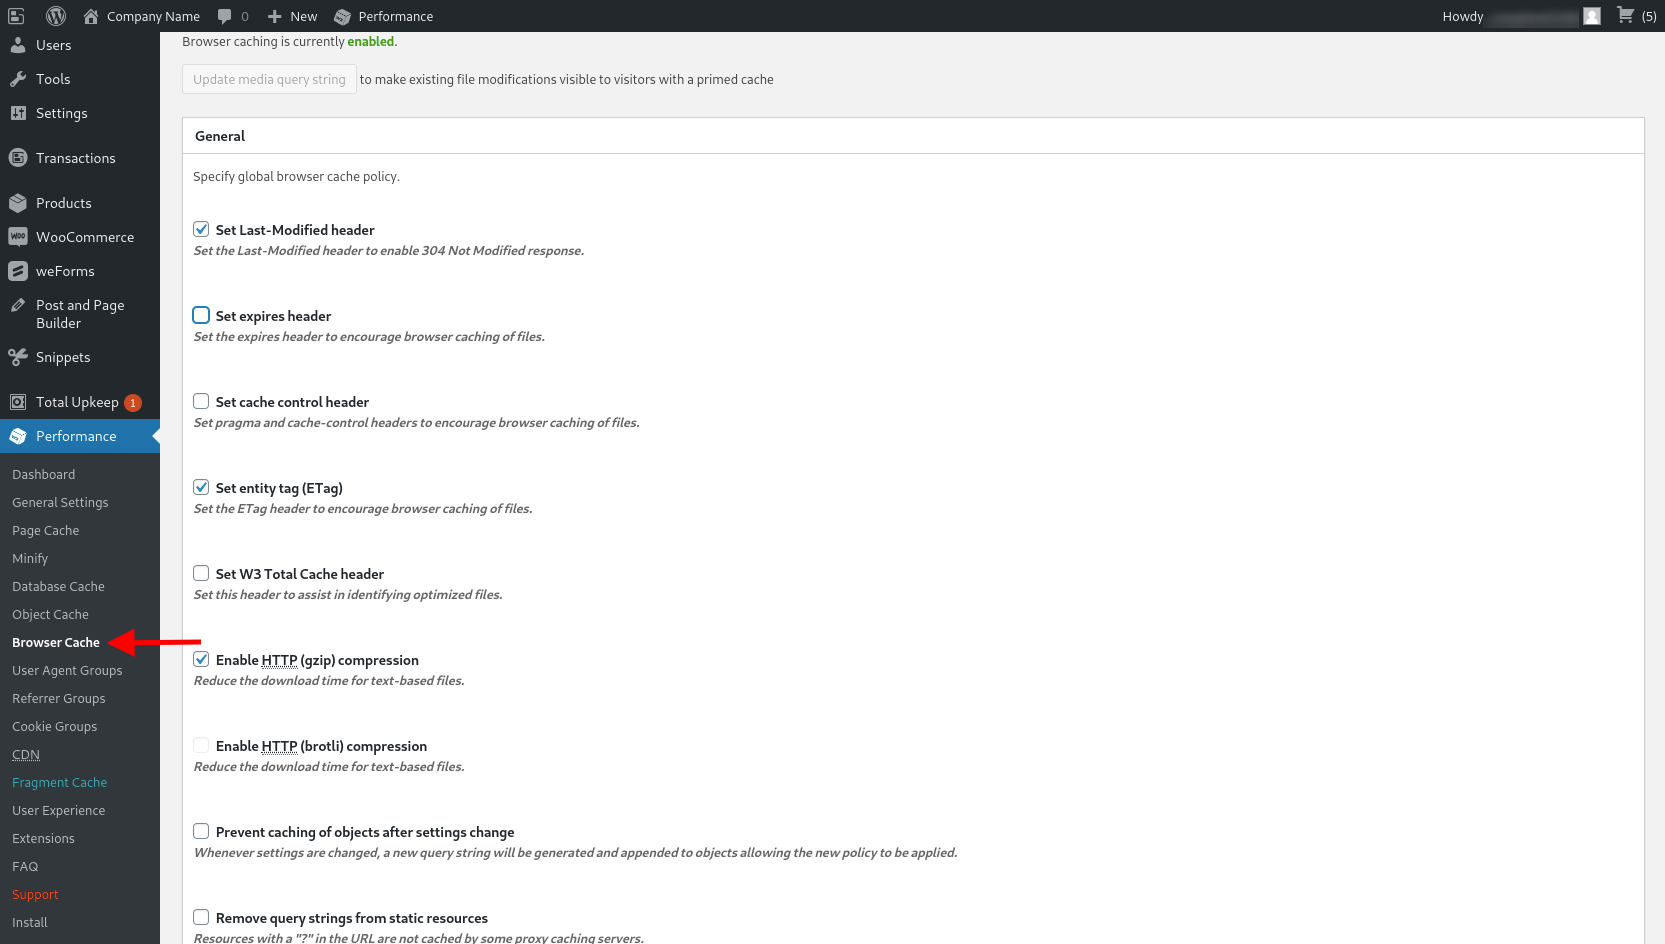Viewport: 1665px width, 944px height.
Task: Click the user avatar in the admin bar
Action: point(1591,16)
